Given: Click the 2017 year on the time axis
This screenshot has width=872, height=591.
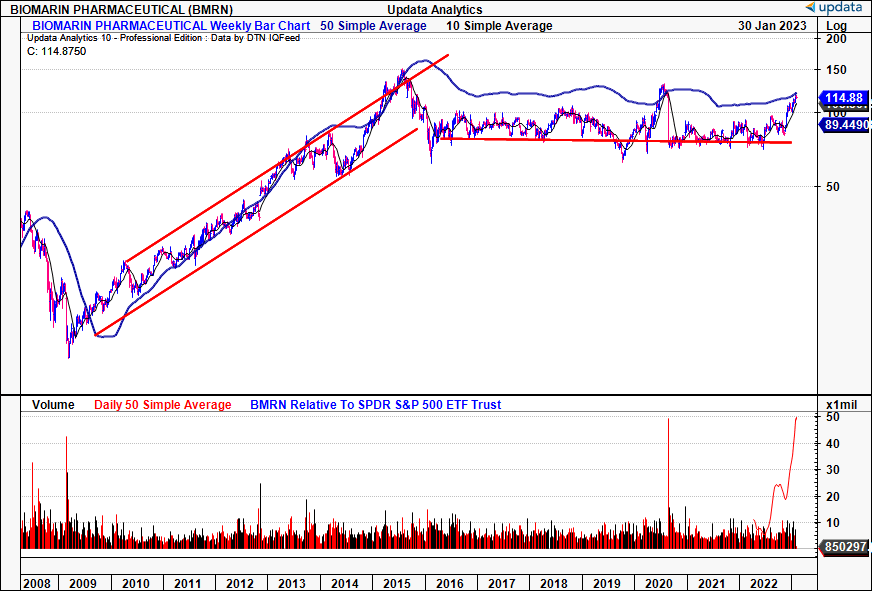Looking at the screenshot, I should pos(502,584).
